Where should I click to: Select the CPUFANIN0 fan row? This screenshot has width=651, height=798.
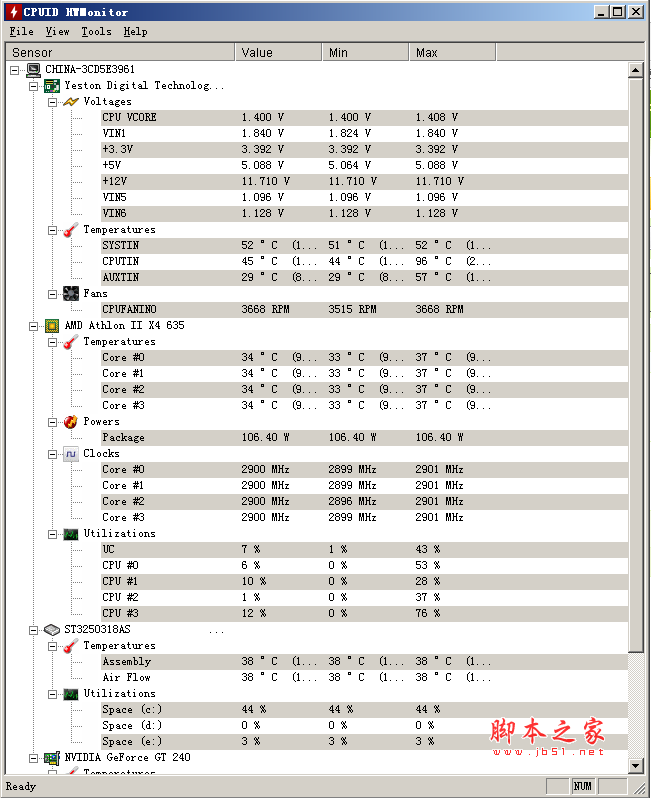364,309
